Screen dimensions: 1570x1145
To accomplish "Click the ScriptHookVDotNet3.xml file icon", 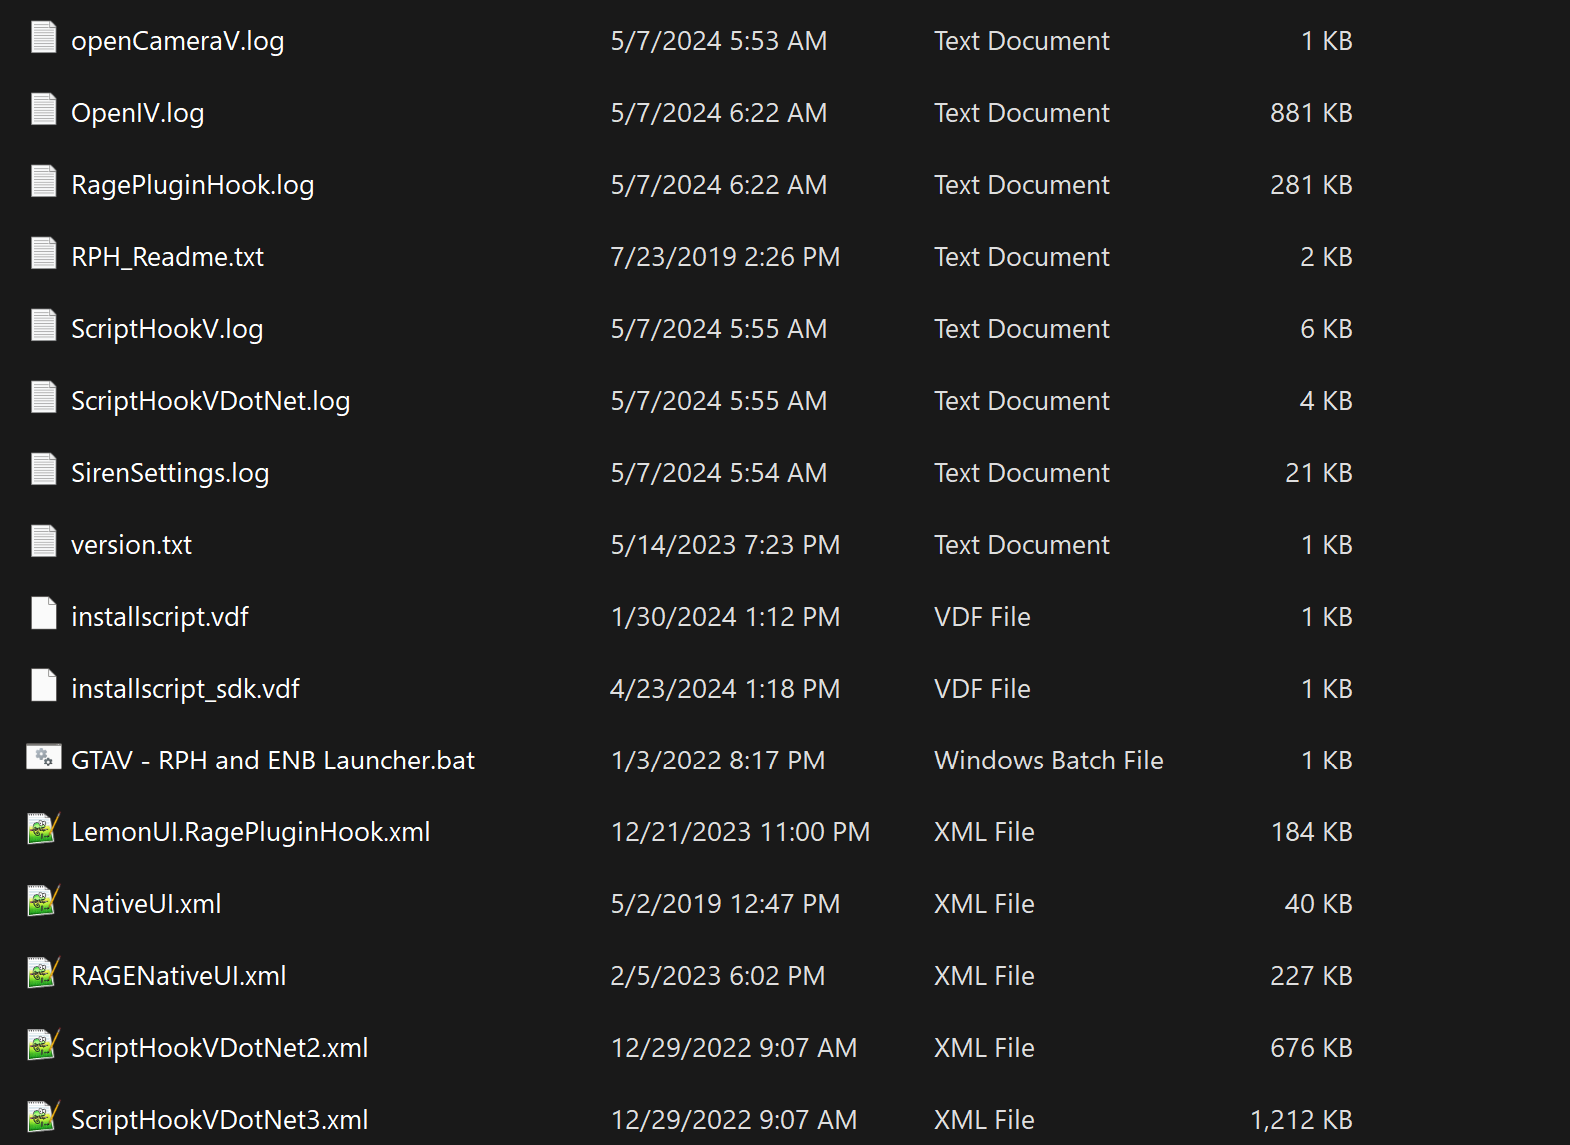I will 42,1118.
